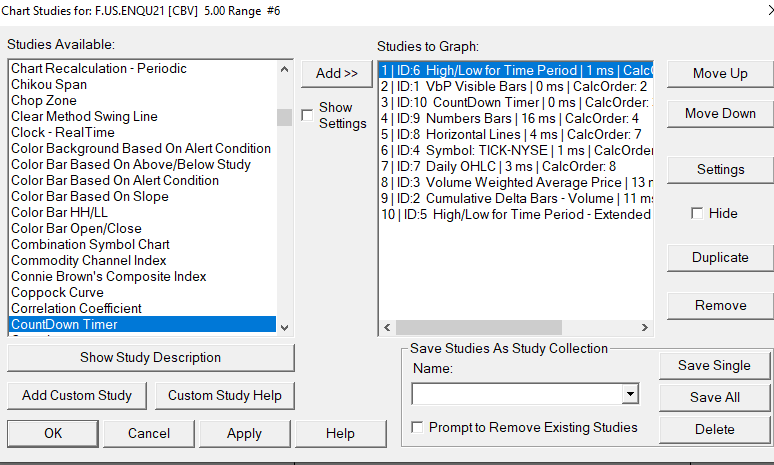Open Settings for the selected study
The height and width of the screenshot is (465, 774).
pyautogui.click(x=719, y=169)
